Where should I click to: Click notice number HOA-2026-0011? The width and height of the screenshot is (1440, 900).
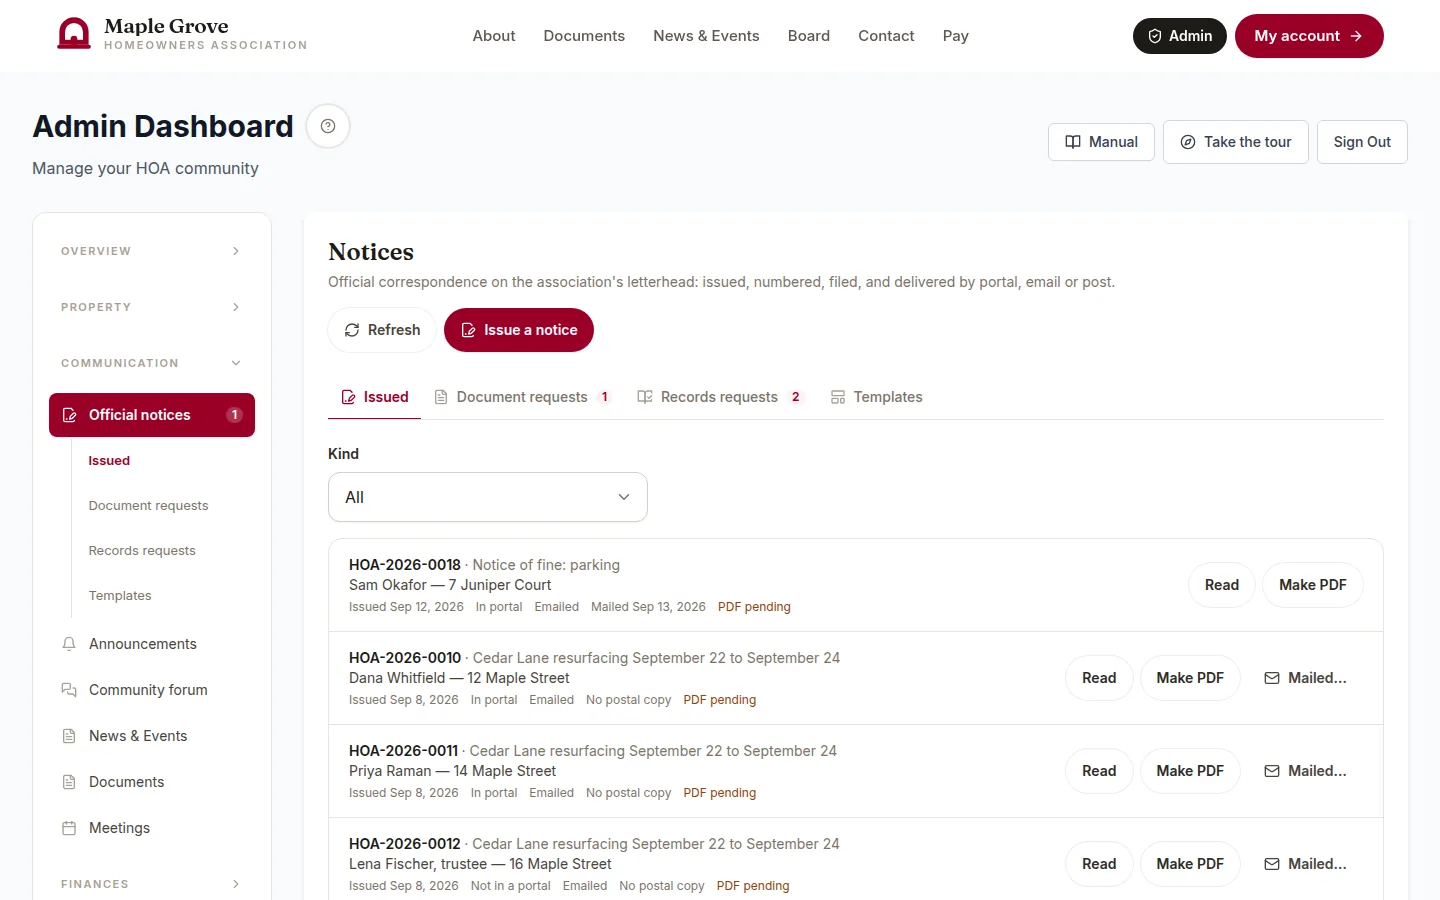pyautogui.click(x=403, y=751)
